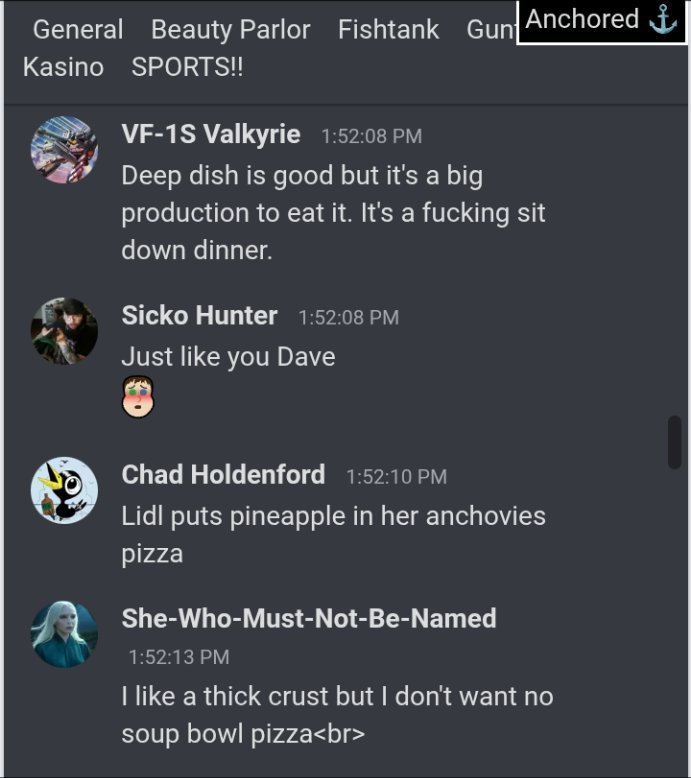Click the Sicko Hunter username
The image size is (691, 778).
[x=199, y=315]
